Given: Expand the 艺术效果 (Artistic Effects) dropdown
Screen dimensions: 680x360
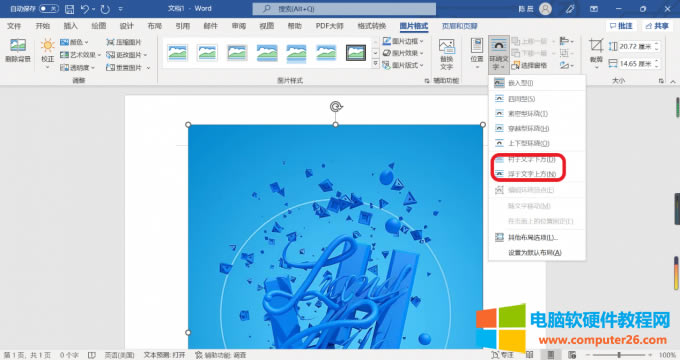Looking at the screenshot, I should click(80, 55).
